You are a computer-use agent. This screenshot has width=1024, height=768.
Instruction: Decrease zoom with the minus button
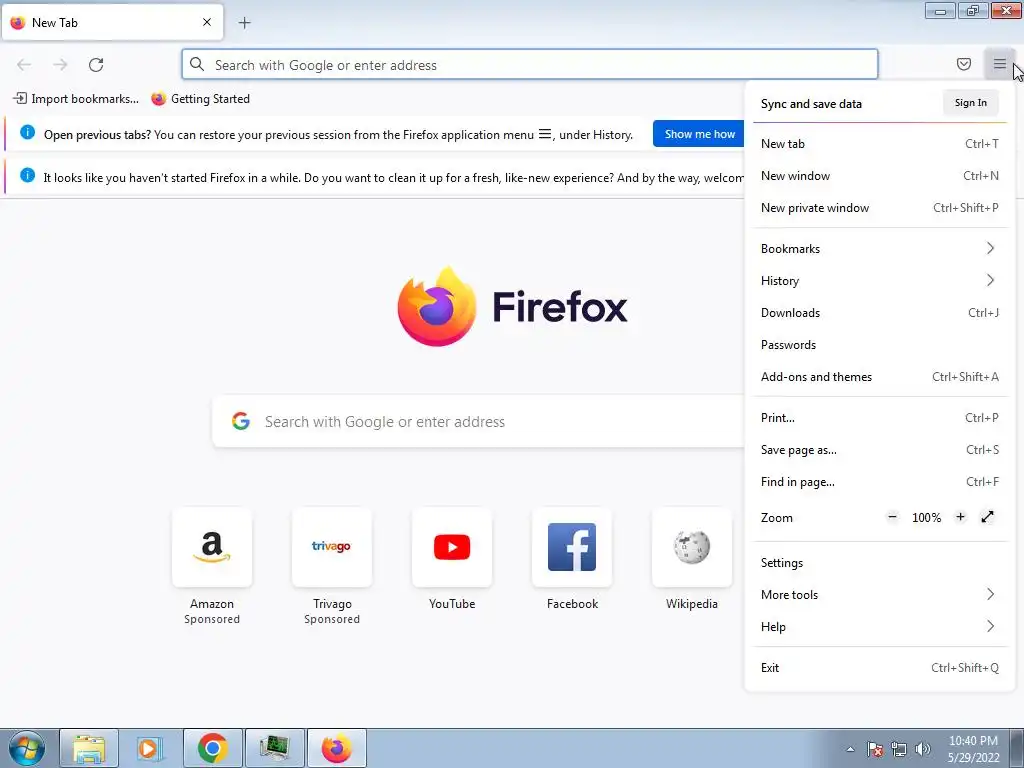[892, 517]
